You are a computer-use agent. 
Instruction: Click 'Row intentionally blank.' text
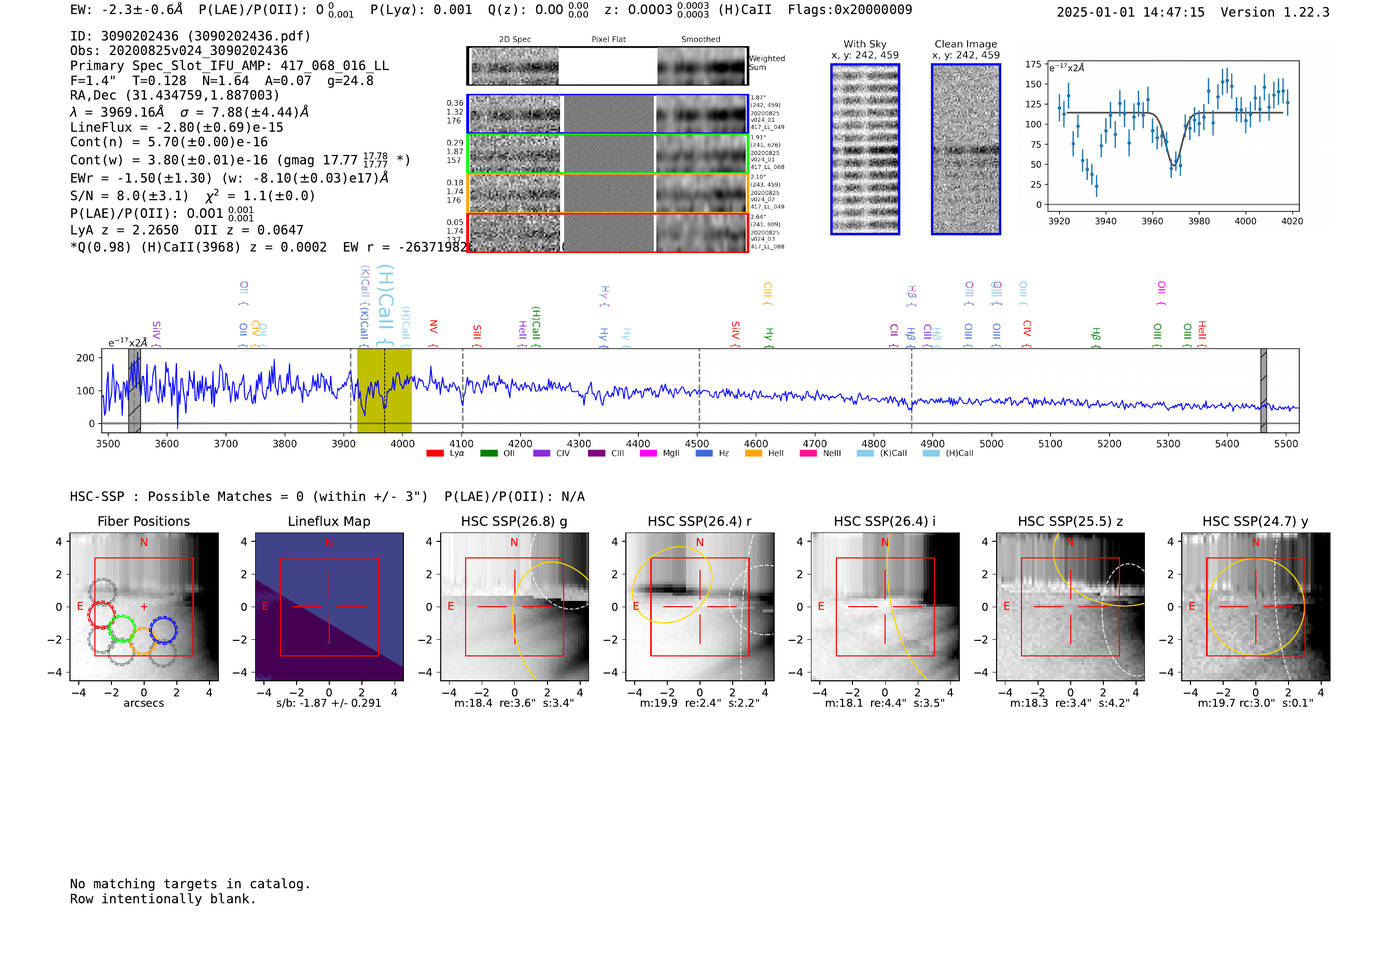click(x=163, y=899)
